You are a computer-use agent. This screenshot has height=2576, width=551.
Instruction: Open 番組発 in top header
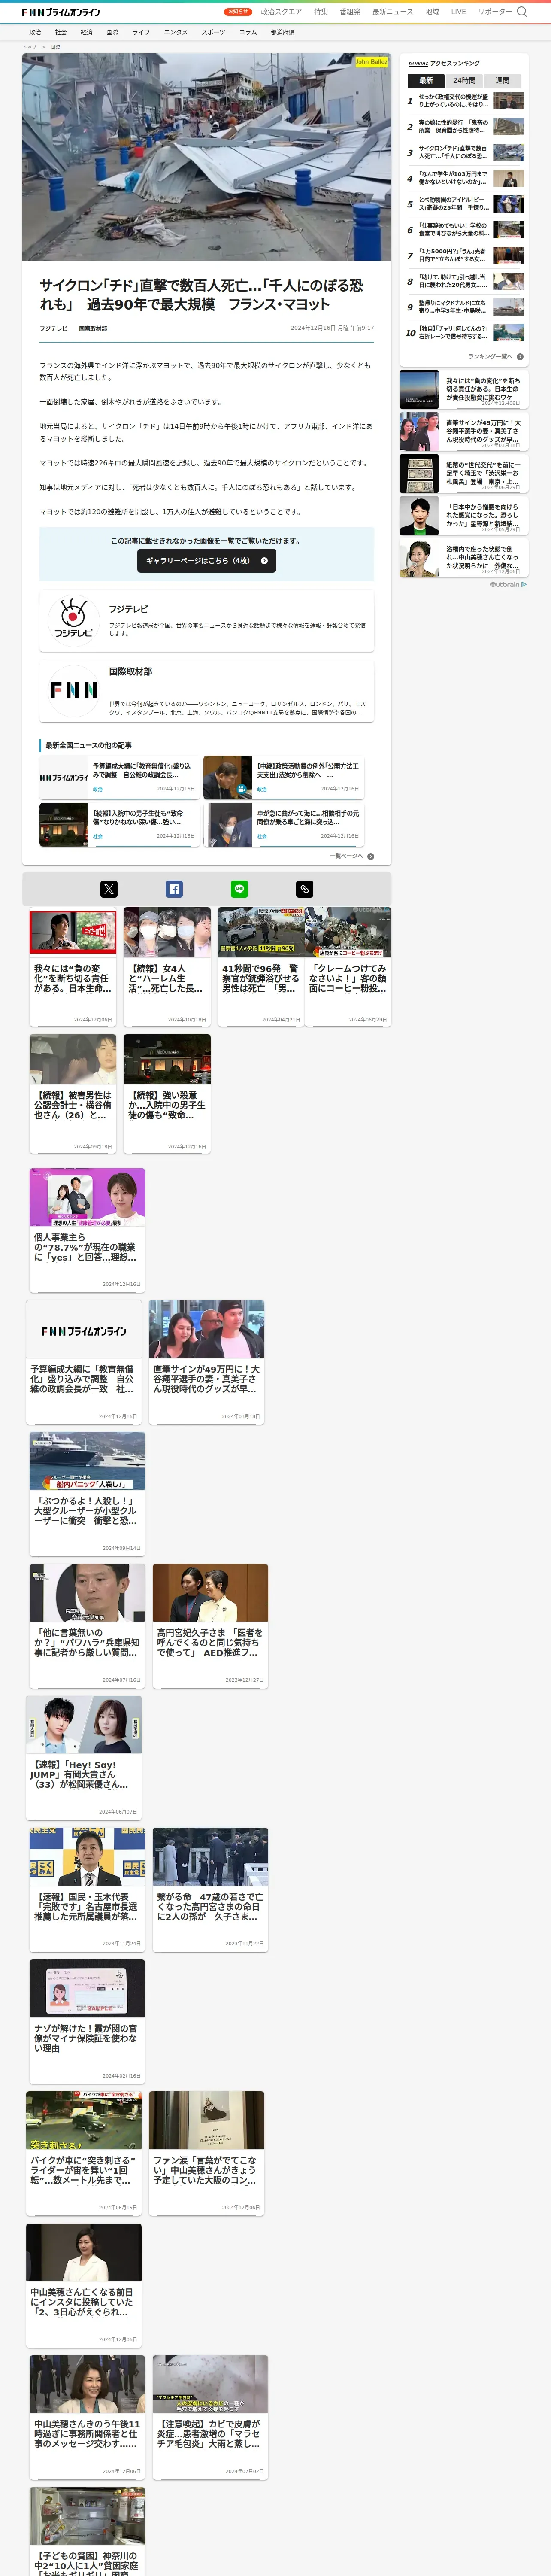click(350, 12)
